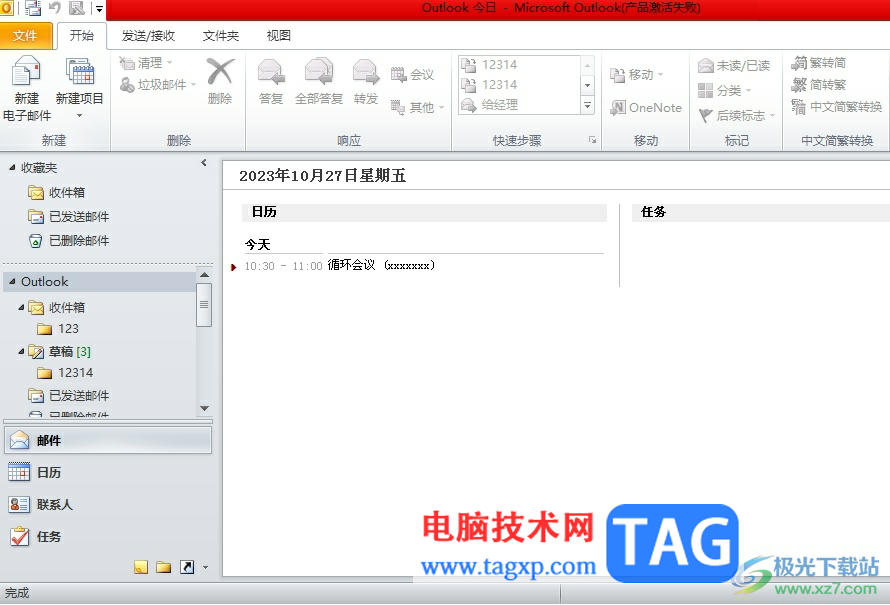
Task: Open Drafts (草稿) [3] folder
Action: pos(60,351)
